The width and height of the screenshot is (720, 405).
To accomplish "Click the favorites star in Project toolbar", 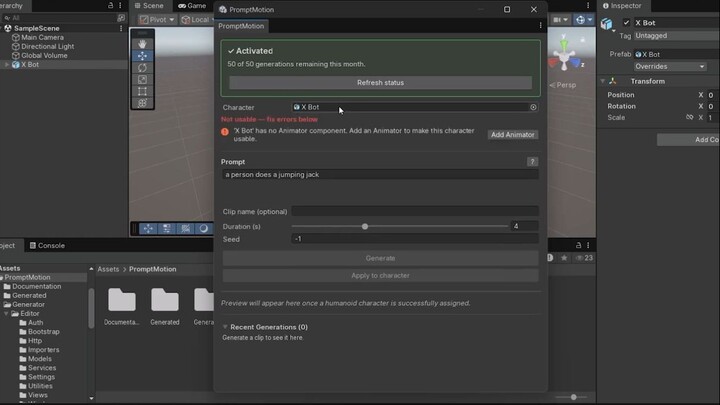I will 564,258.
